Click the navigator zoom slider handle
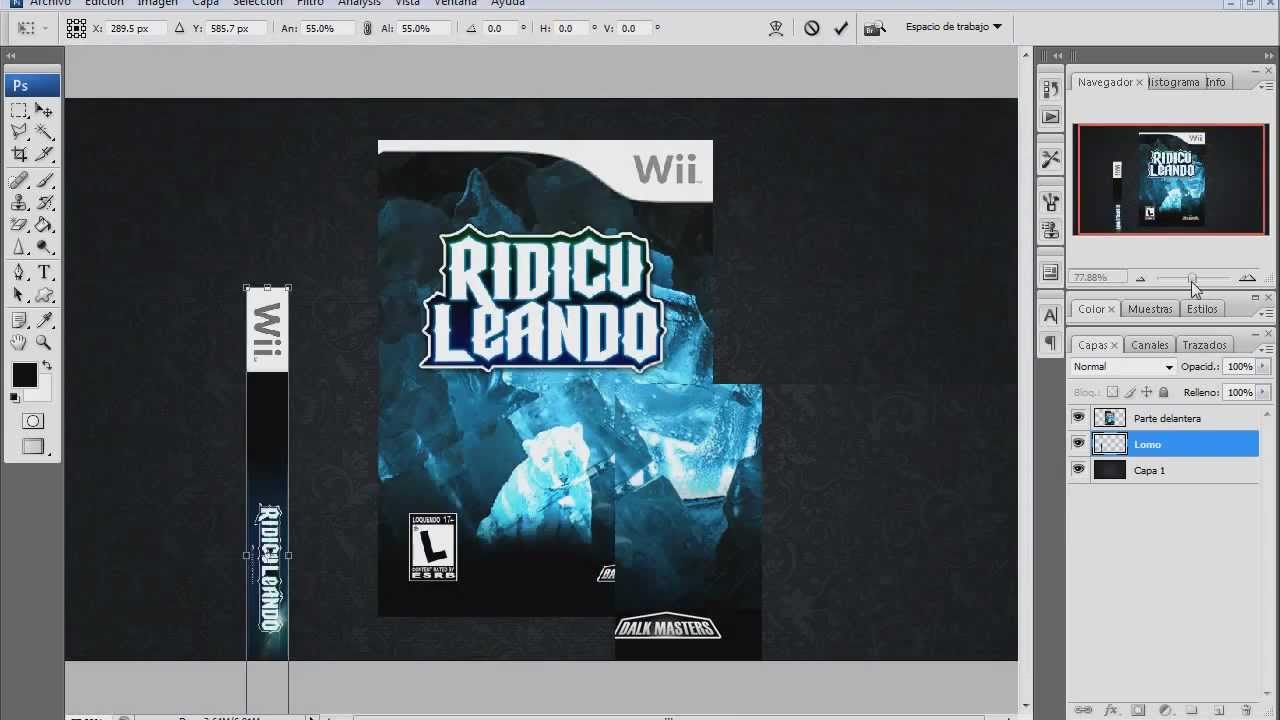The width and height of the screenshot is (1280, 720). (x=1192, y=278)
